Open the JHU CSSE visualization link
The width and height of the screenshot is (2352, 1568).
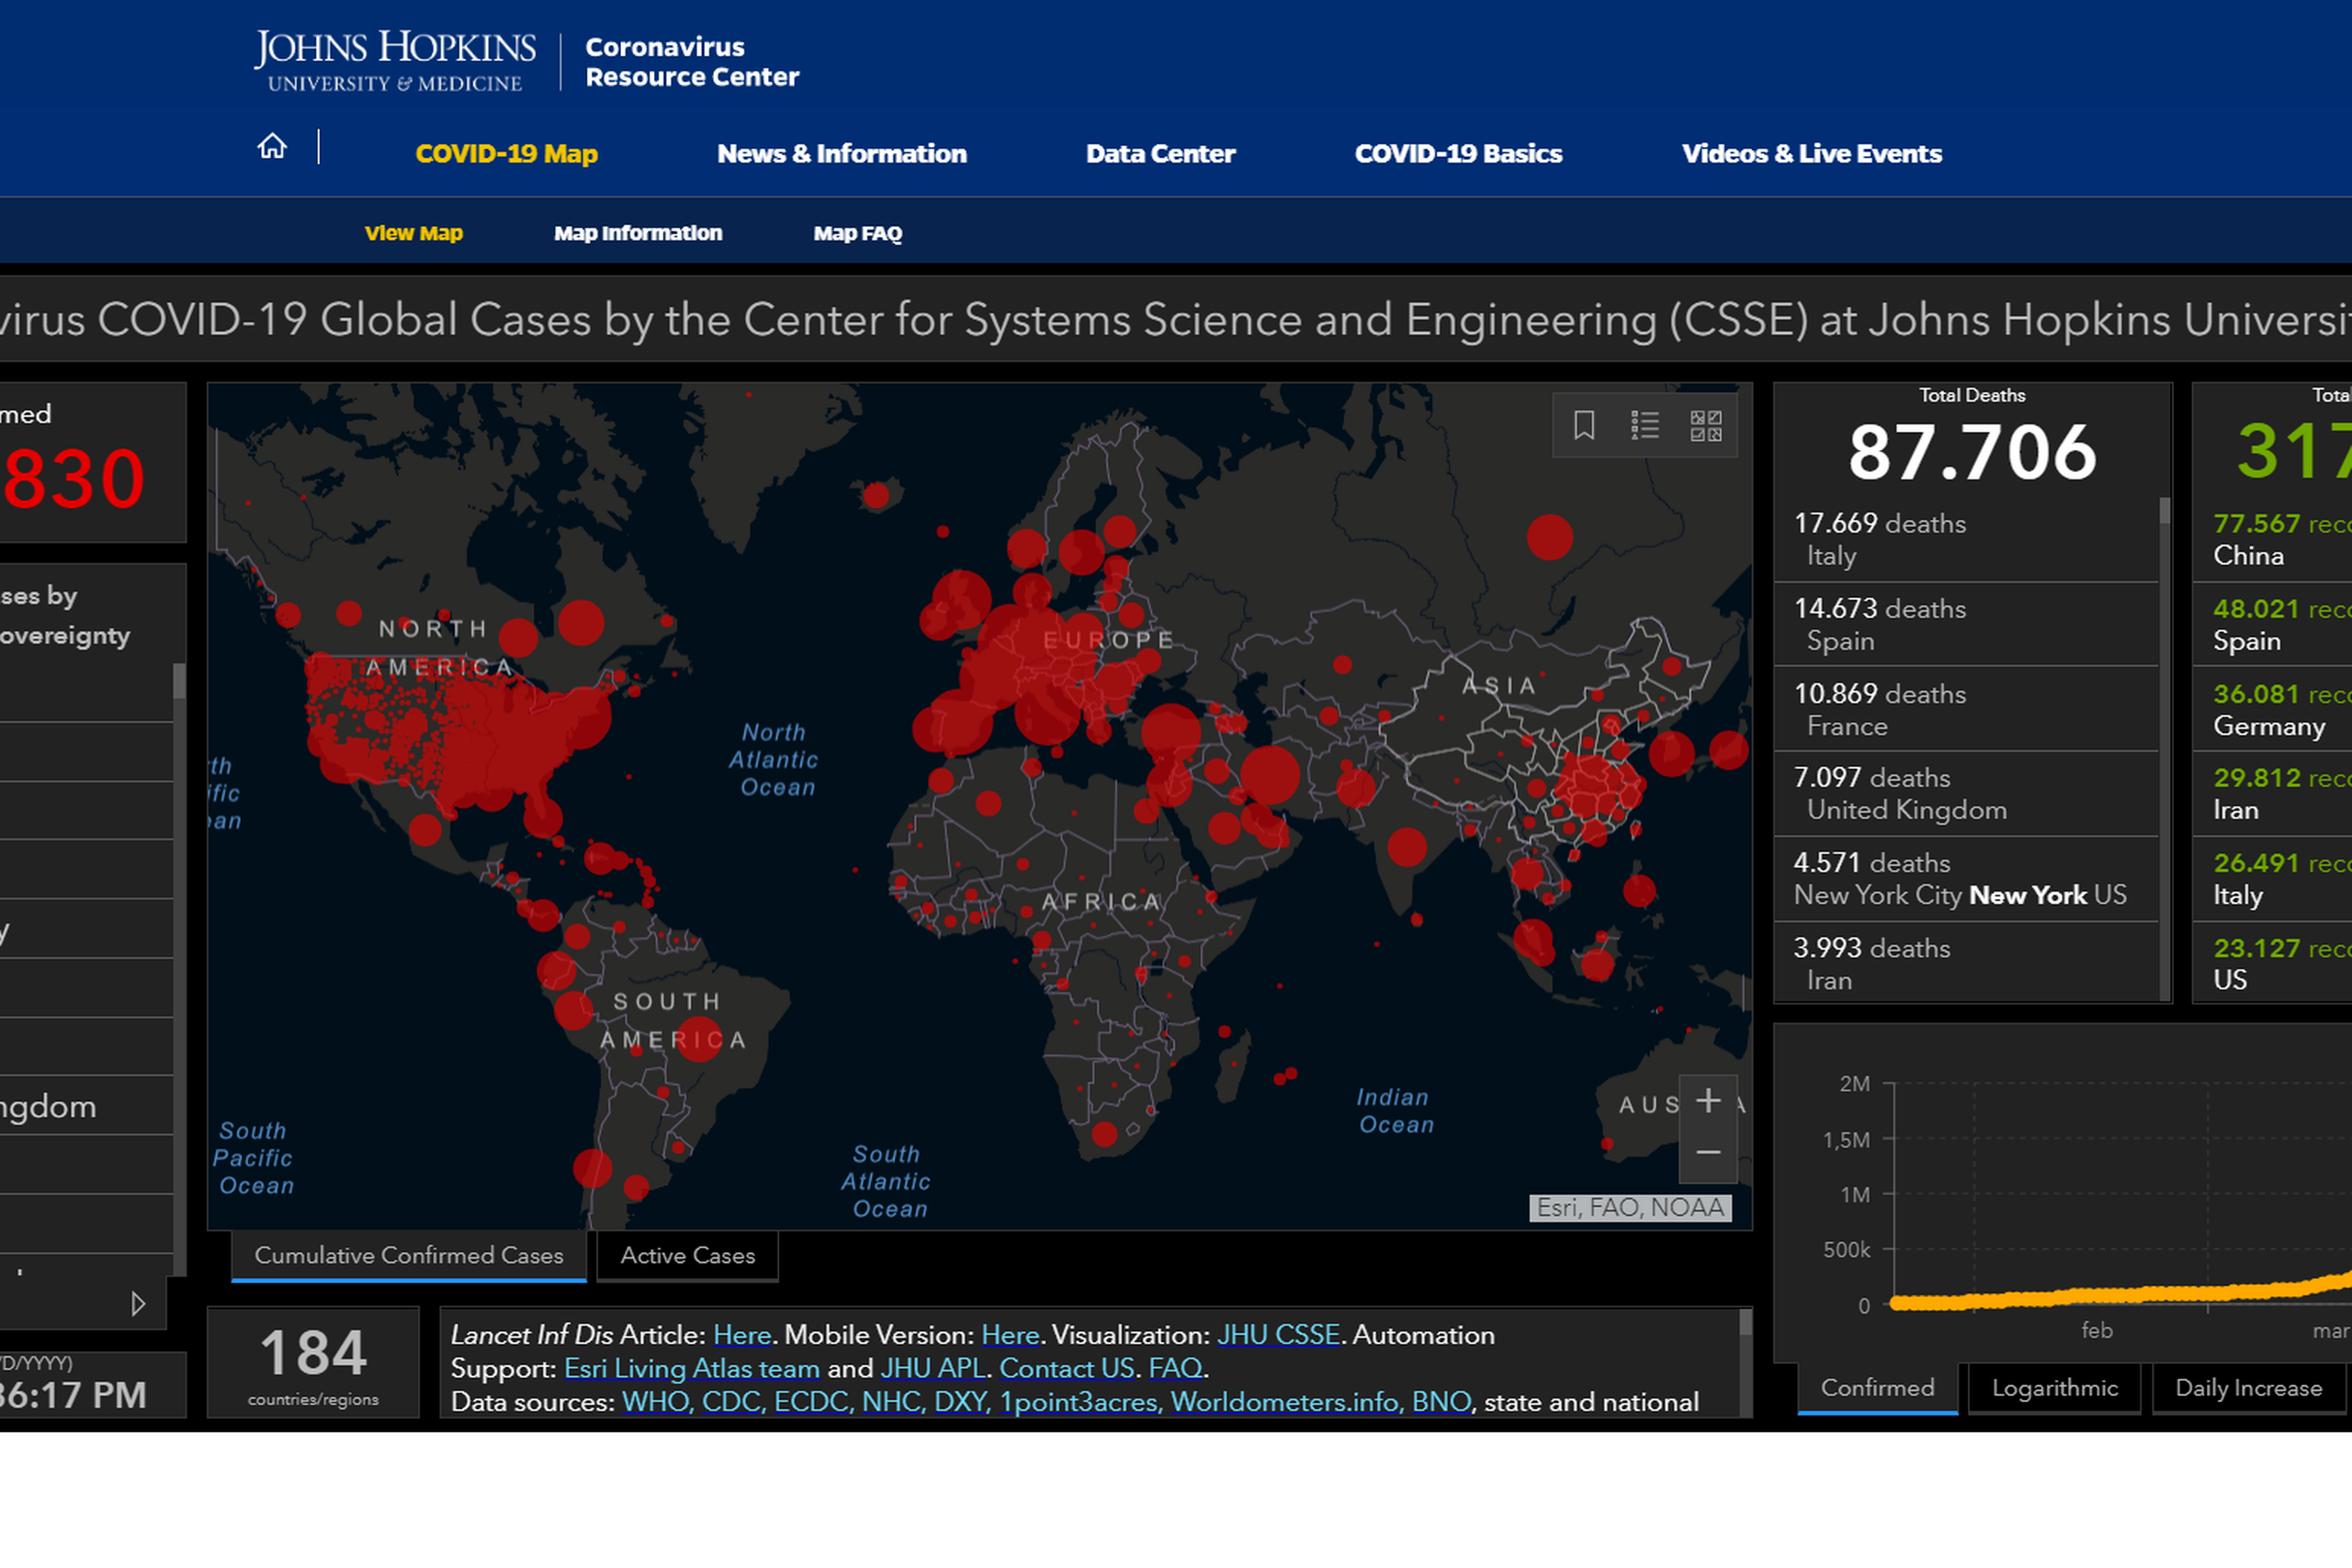point(1277,1335)
